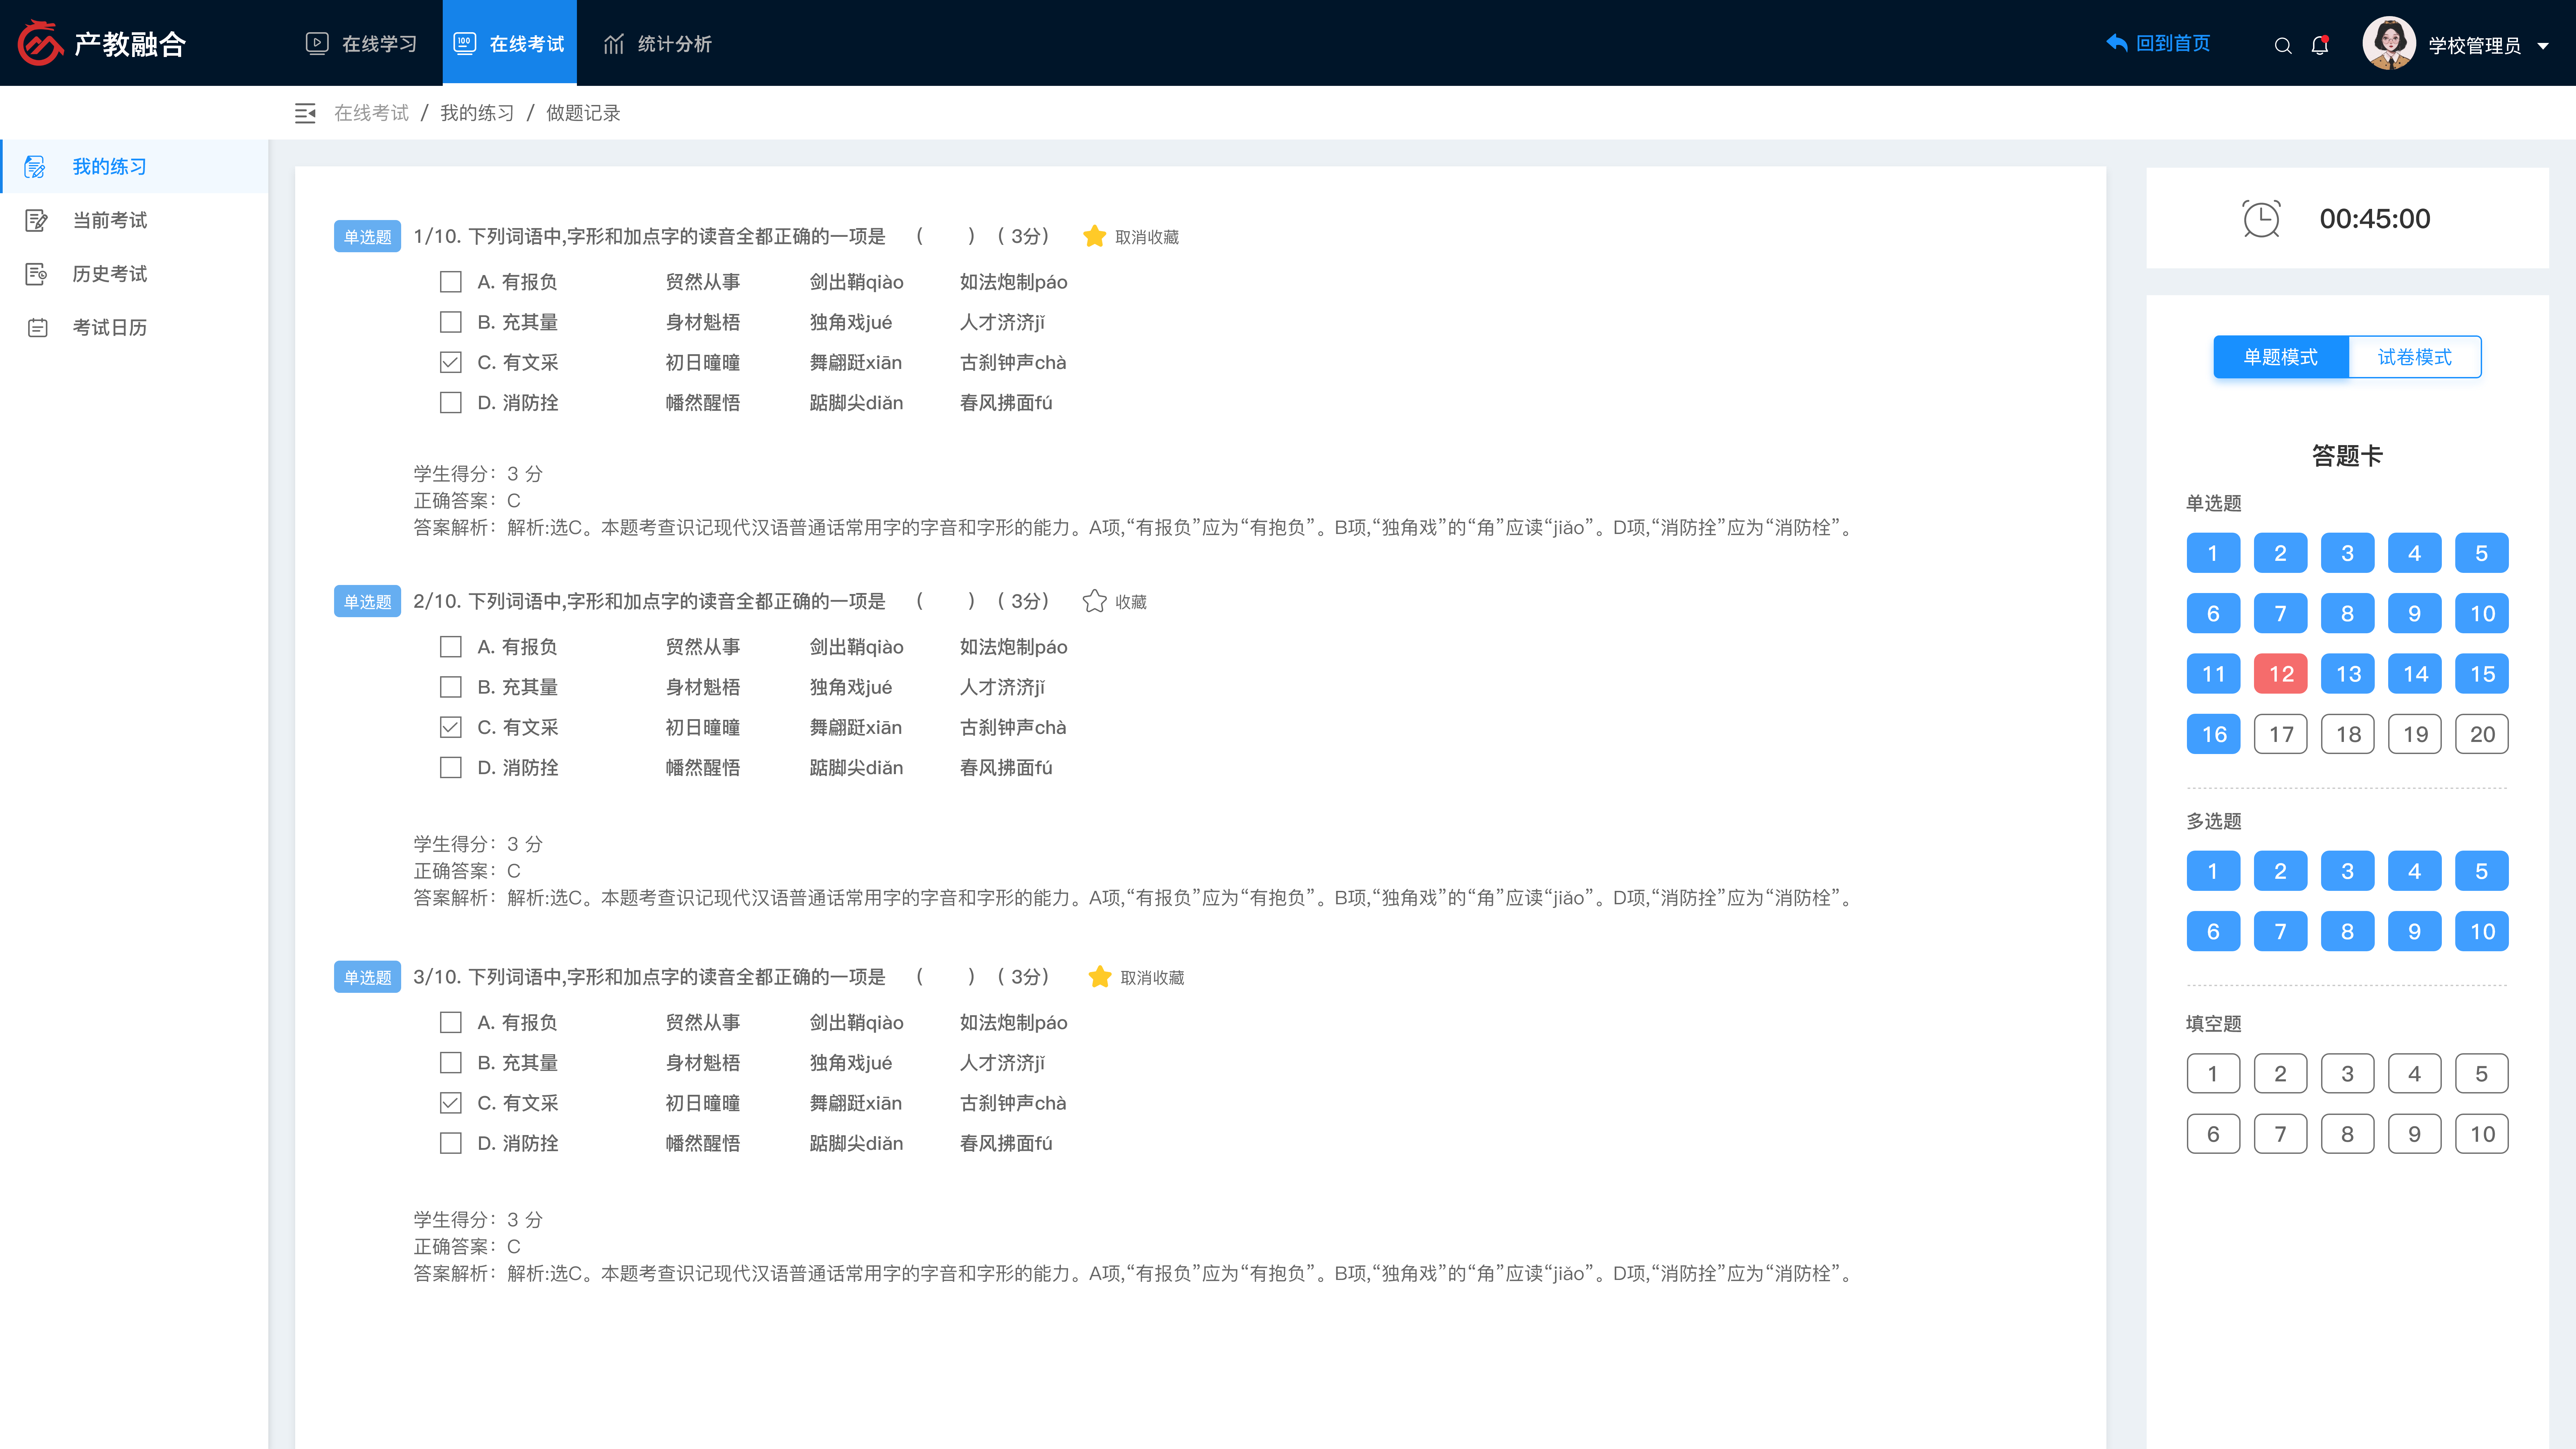Click 收藏 on question 2

coord(1131,602)
